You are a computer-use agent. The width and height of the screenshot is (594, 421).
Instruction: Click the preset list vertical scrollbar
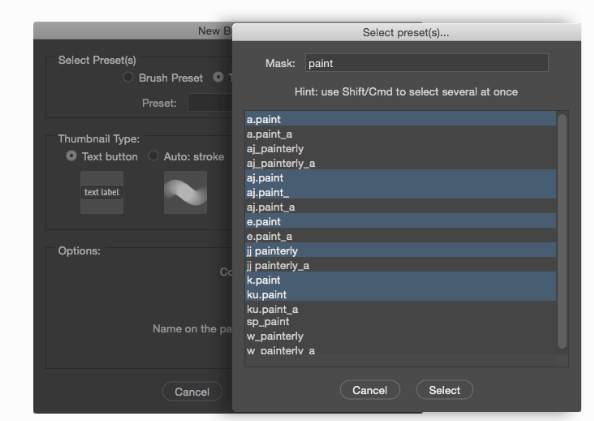pos(562,231)
